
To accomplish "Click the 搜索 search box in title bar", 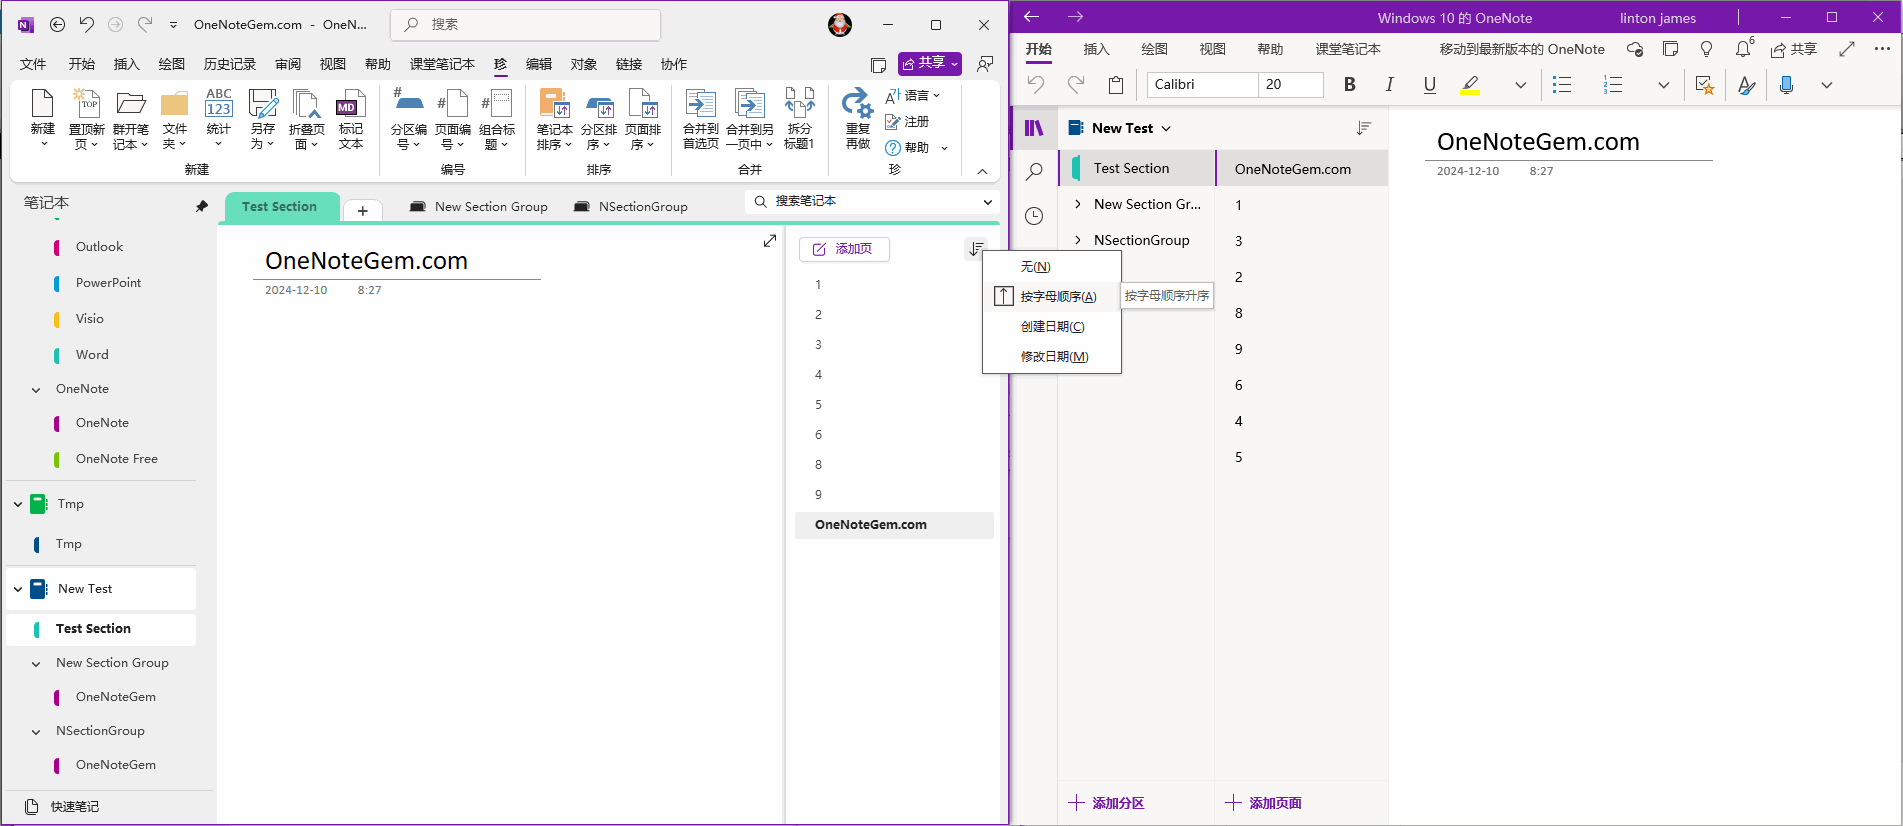I will (525, 24).
